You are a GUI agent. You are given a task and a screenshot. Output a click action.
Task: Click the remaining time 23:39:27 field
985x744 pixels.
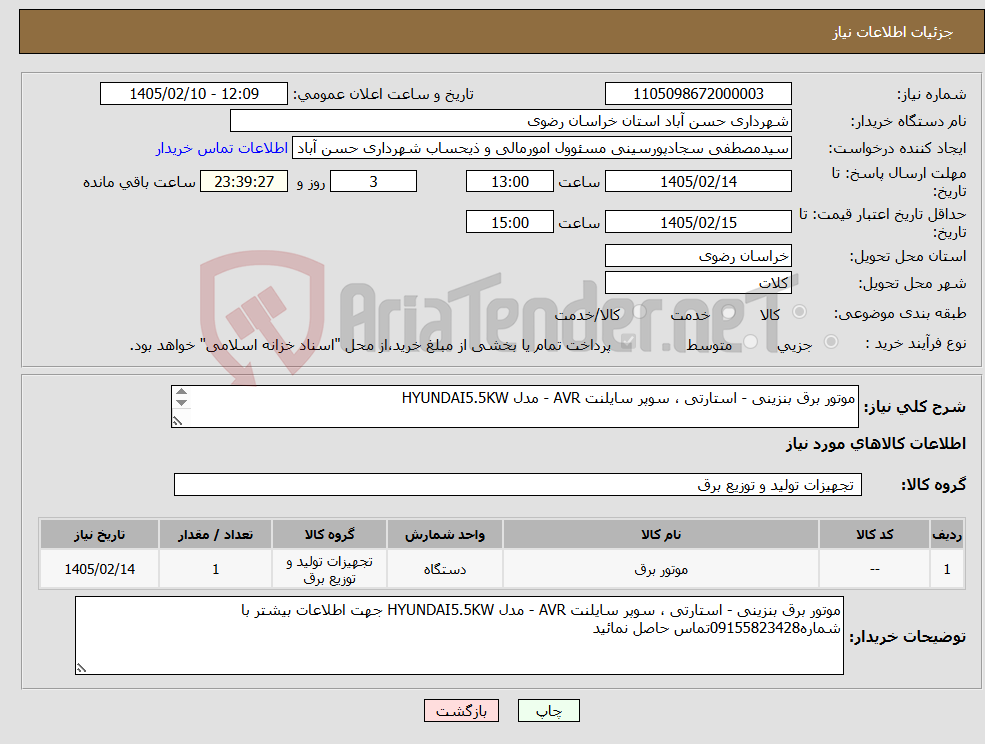244,182
